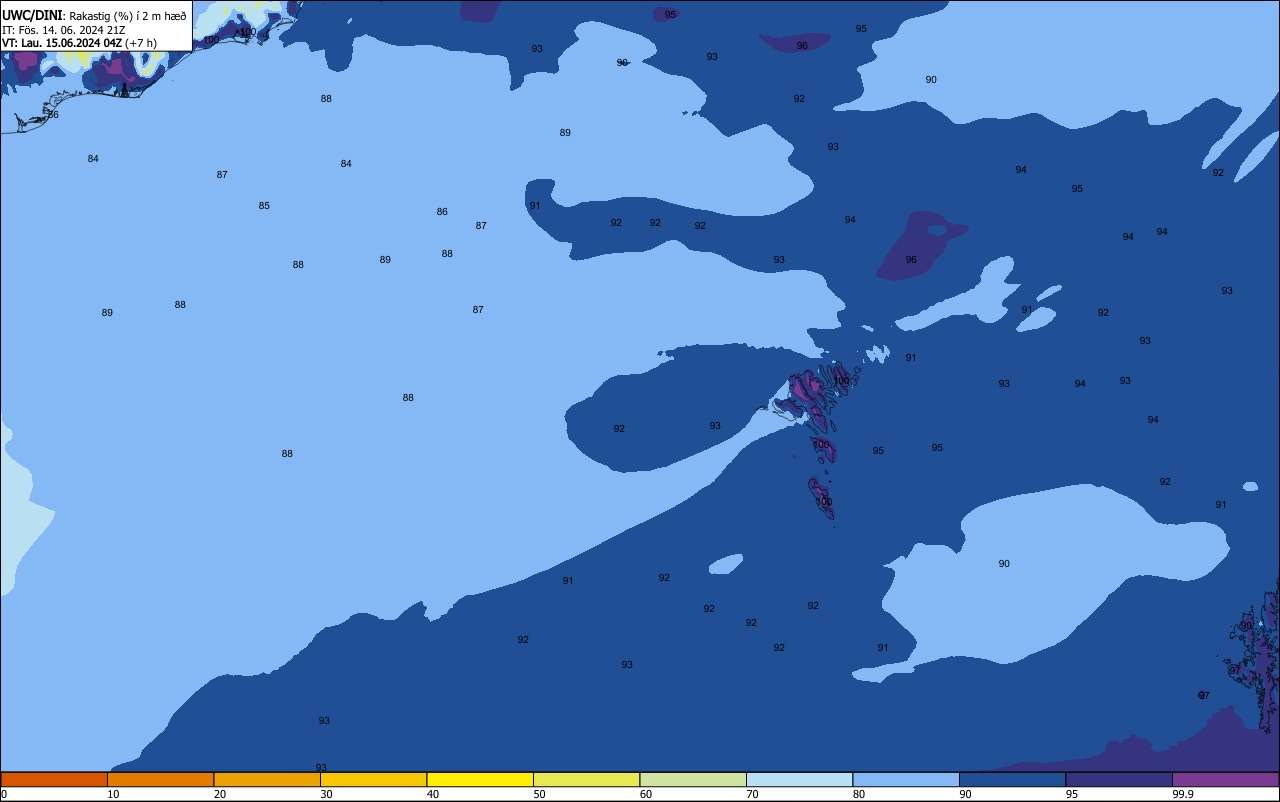Viewport: 1280px width, 802px height.
Task: Select the 'VT: Lau. 15.06.2024 04Z (+7 h)' line
Action: click(79, 43)
